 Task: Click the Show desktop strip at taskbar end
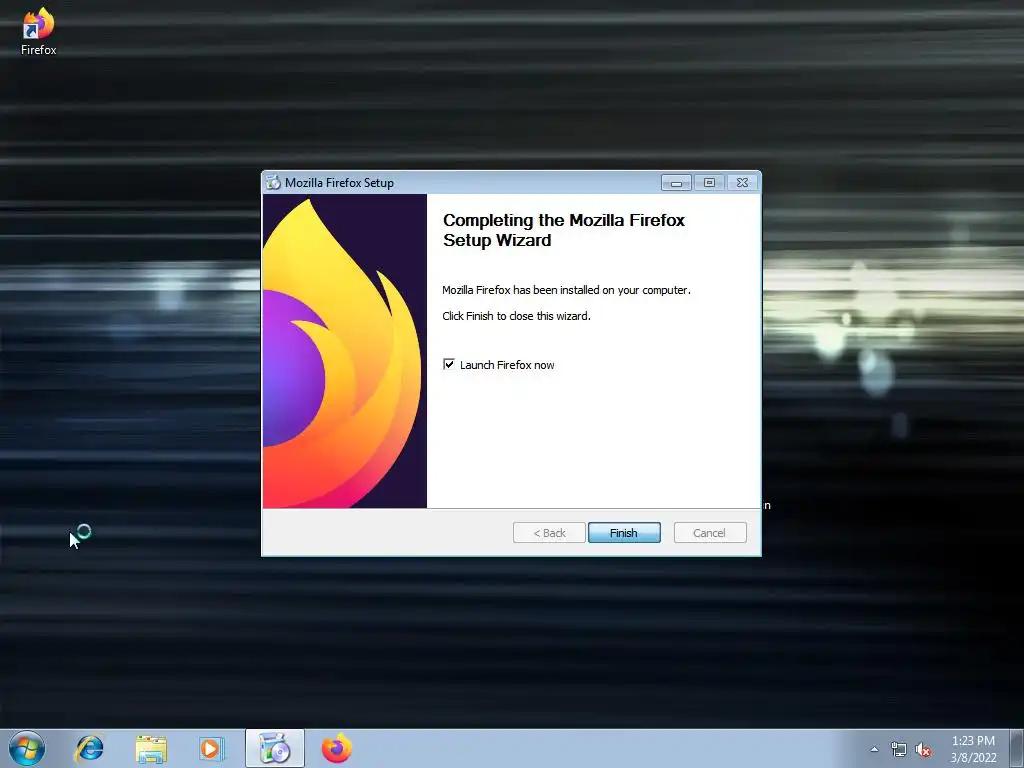pos(1017,748)
